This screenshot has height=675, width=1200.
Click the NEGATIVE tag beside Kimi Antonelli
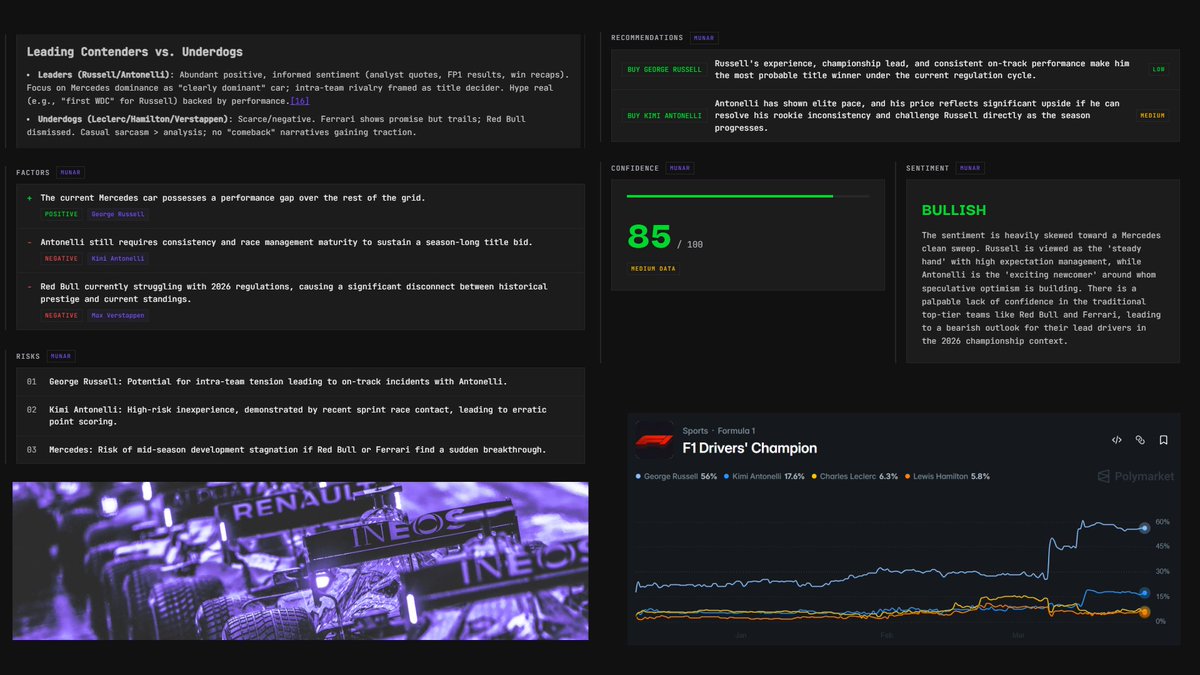pyautogui.click(x=60, y=258)
